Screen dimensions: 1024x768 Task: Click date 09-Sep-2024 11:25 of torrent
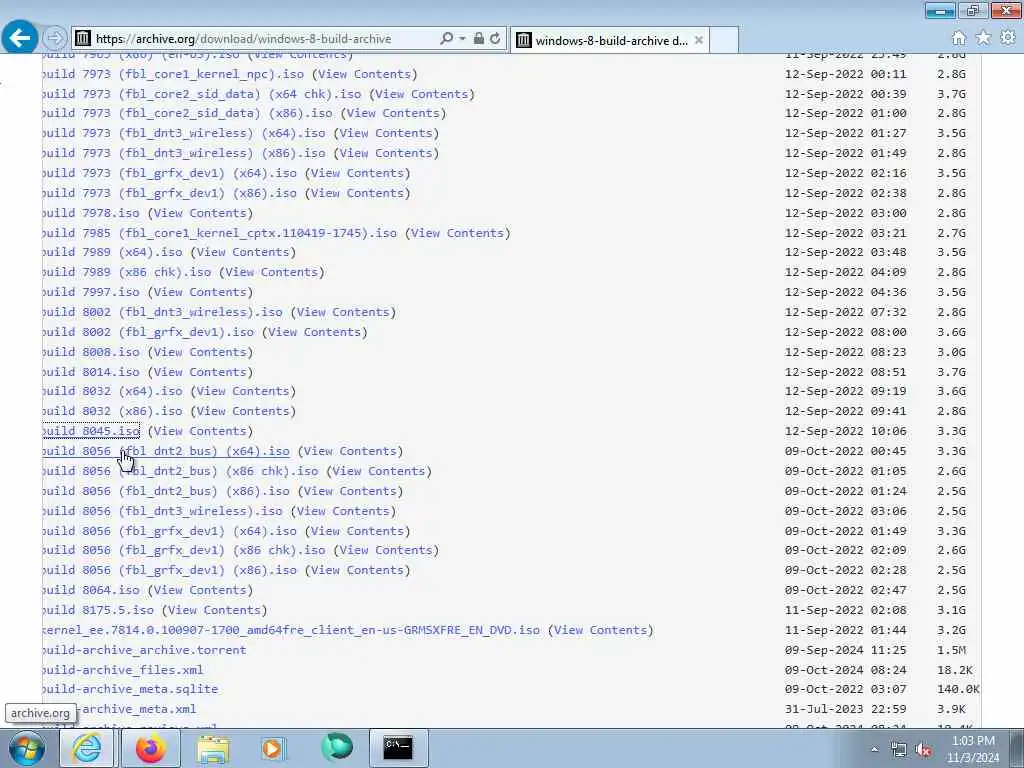(846, 650)
